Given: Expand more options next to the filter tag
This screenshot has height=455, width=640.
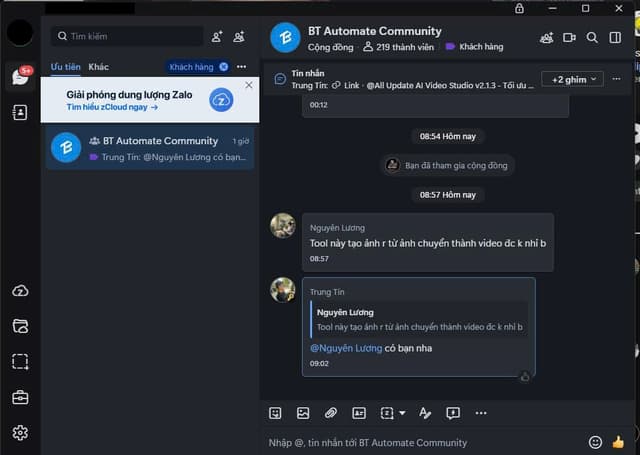Looking at the screenshot, I should [x=241, y=67].
